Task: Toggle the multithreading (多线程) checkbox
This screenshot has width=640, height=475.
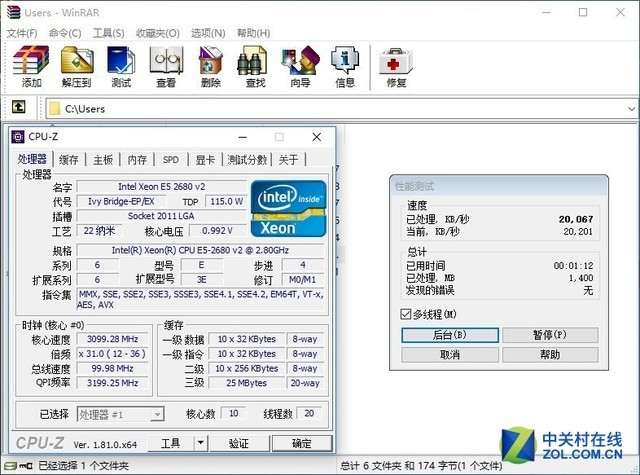Action: [x=406, y=314]
